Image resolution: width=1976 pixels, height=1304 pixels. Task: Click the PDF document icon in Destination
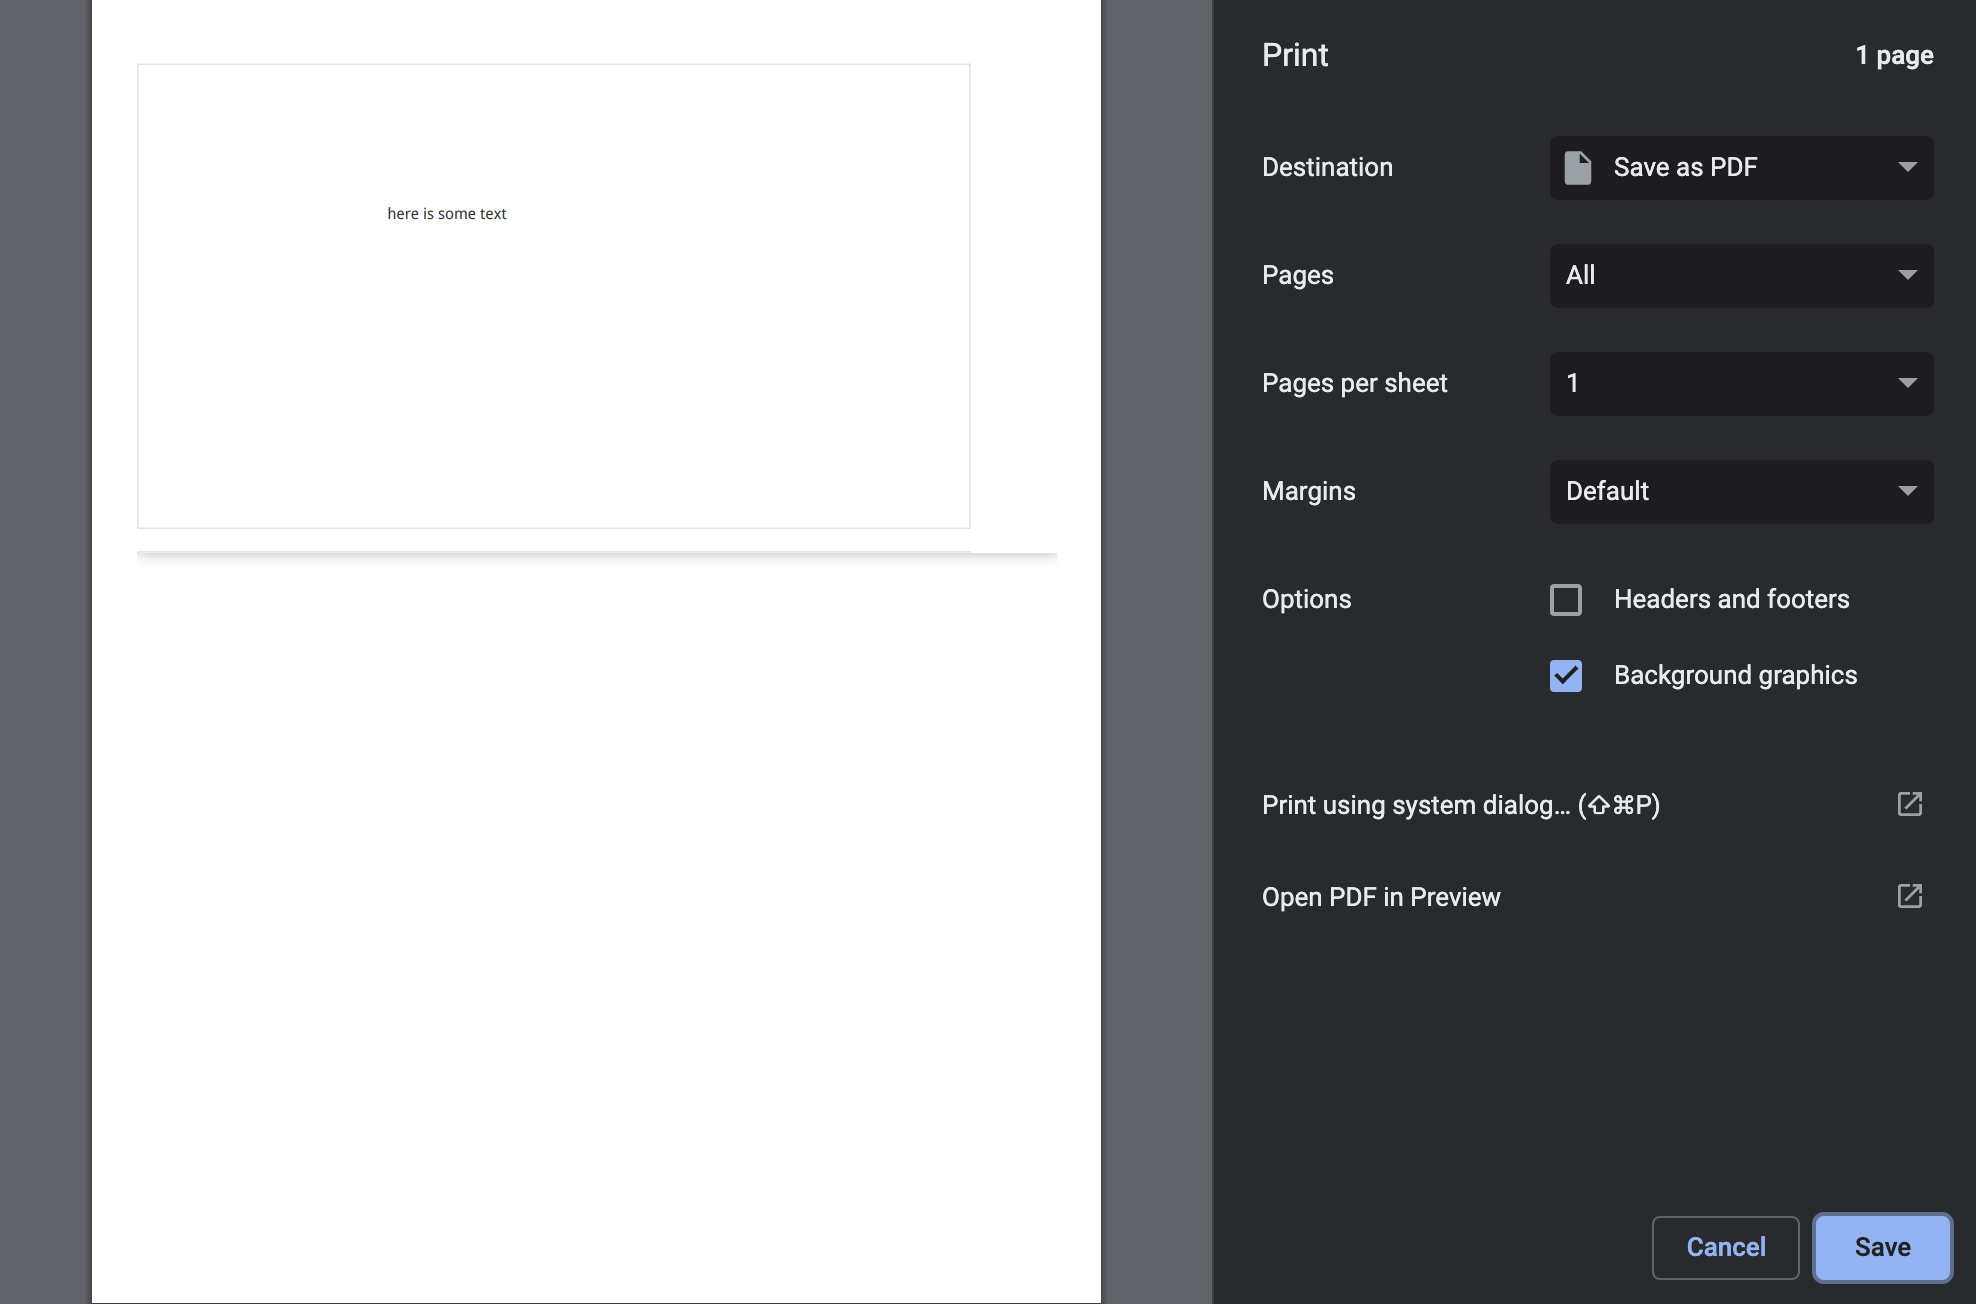coord(1578,167)
